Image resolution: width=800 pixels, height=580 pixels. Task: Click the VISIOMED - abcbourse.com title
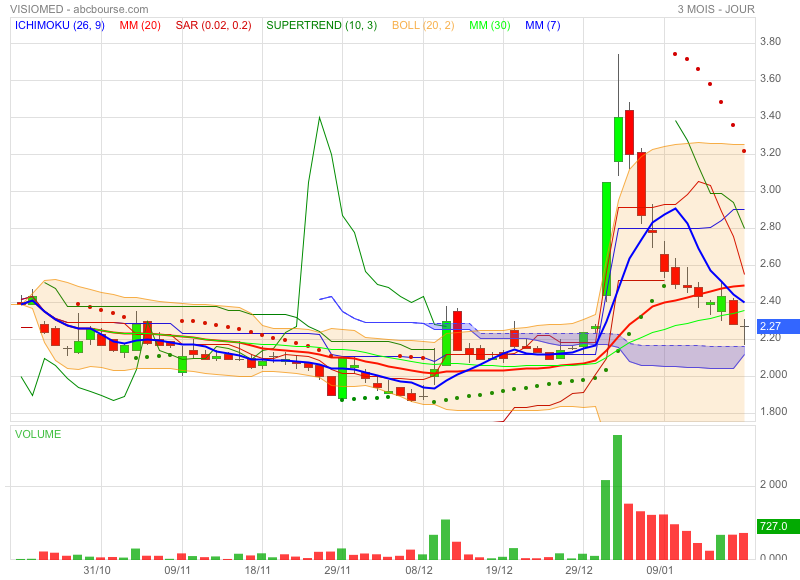pyautogui.click(x=79, y=9)
